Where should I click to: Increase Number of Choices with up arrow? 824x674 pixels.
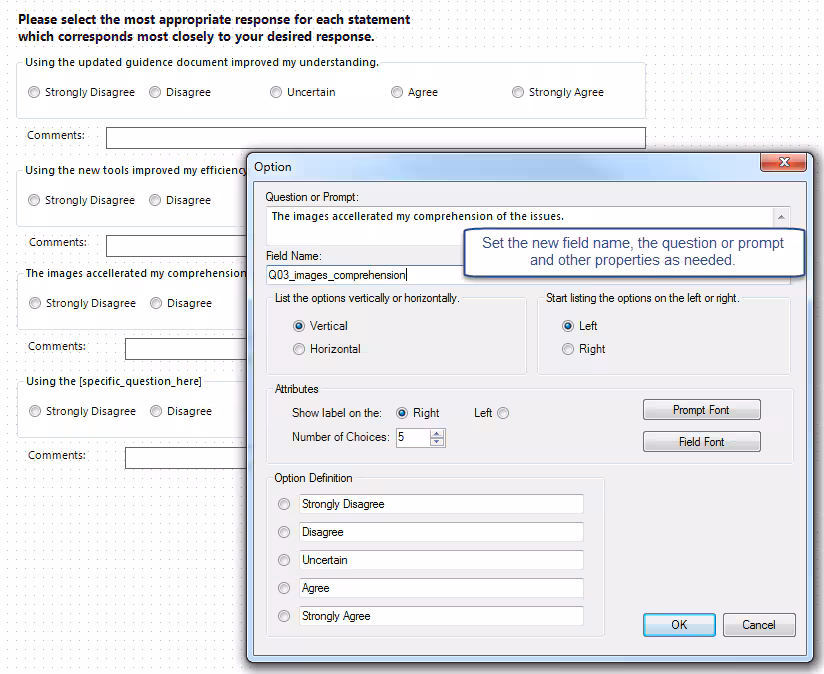coord(437,433)
